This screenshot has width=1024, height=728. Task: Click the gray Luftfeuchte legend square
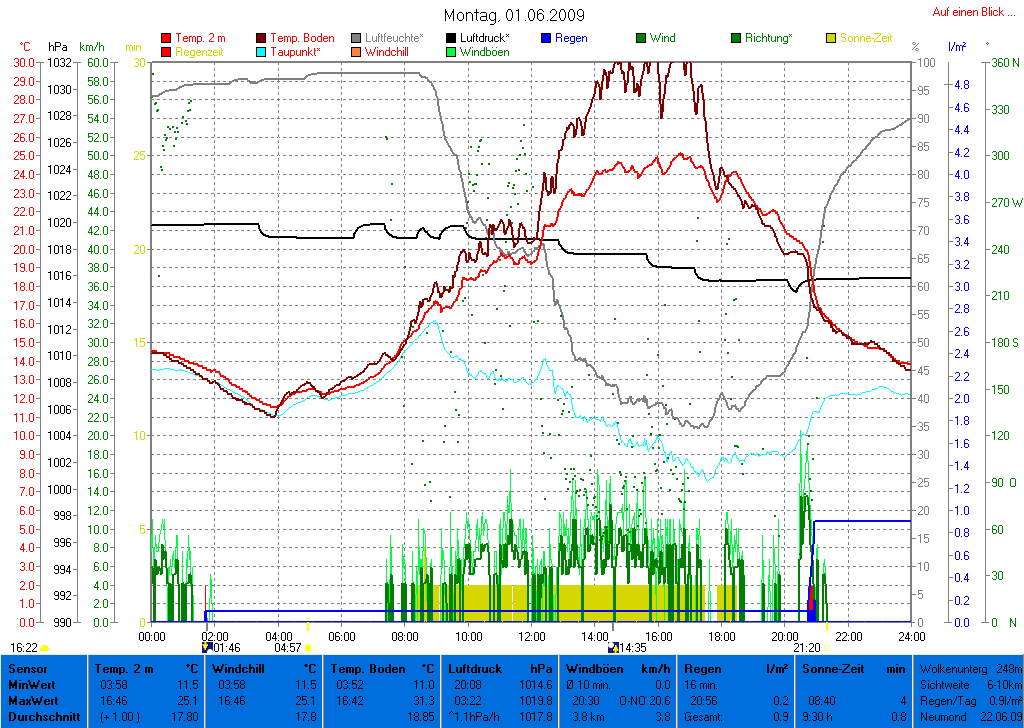point(357,38)
